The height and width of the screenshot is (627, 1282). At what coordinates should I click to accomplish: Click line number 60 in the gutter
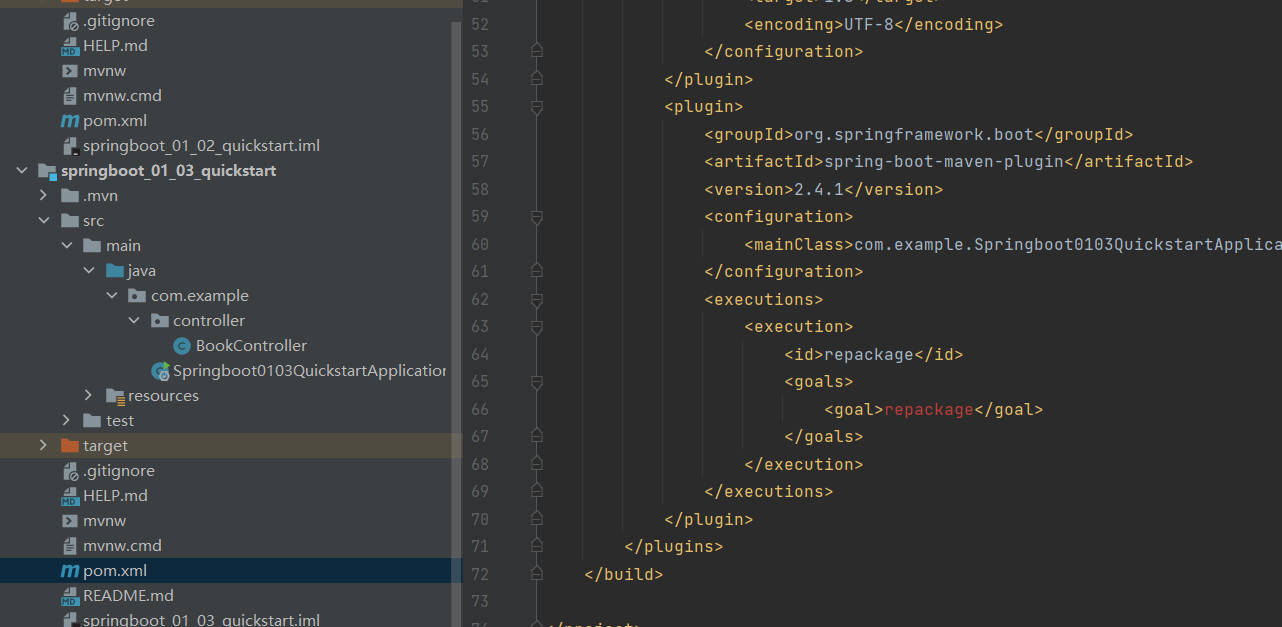pos(479,244)
